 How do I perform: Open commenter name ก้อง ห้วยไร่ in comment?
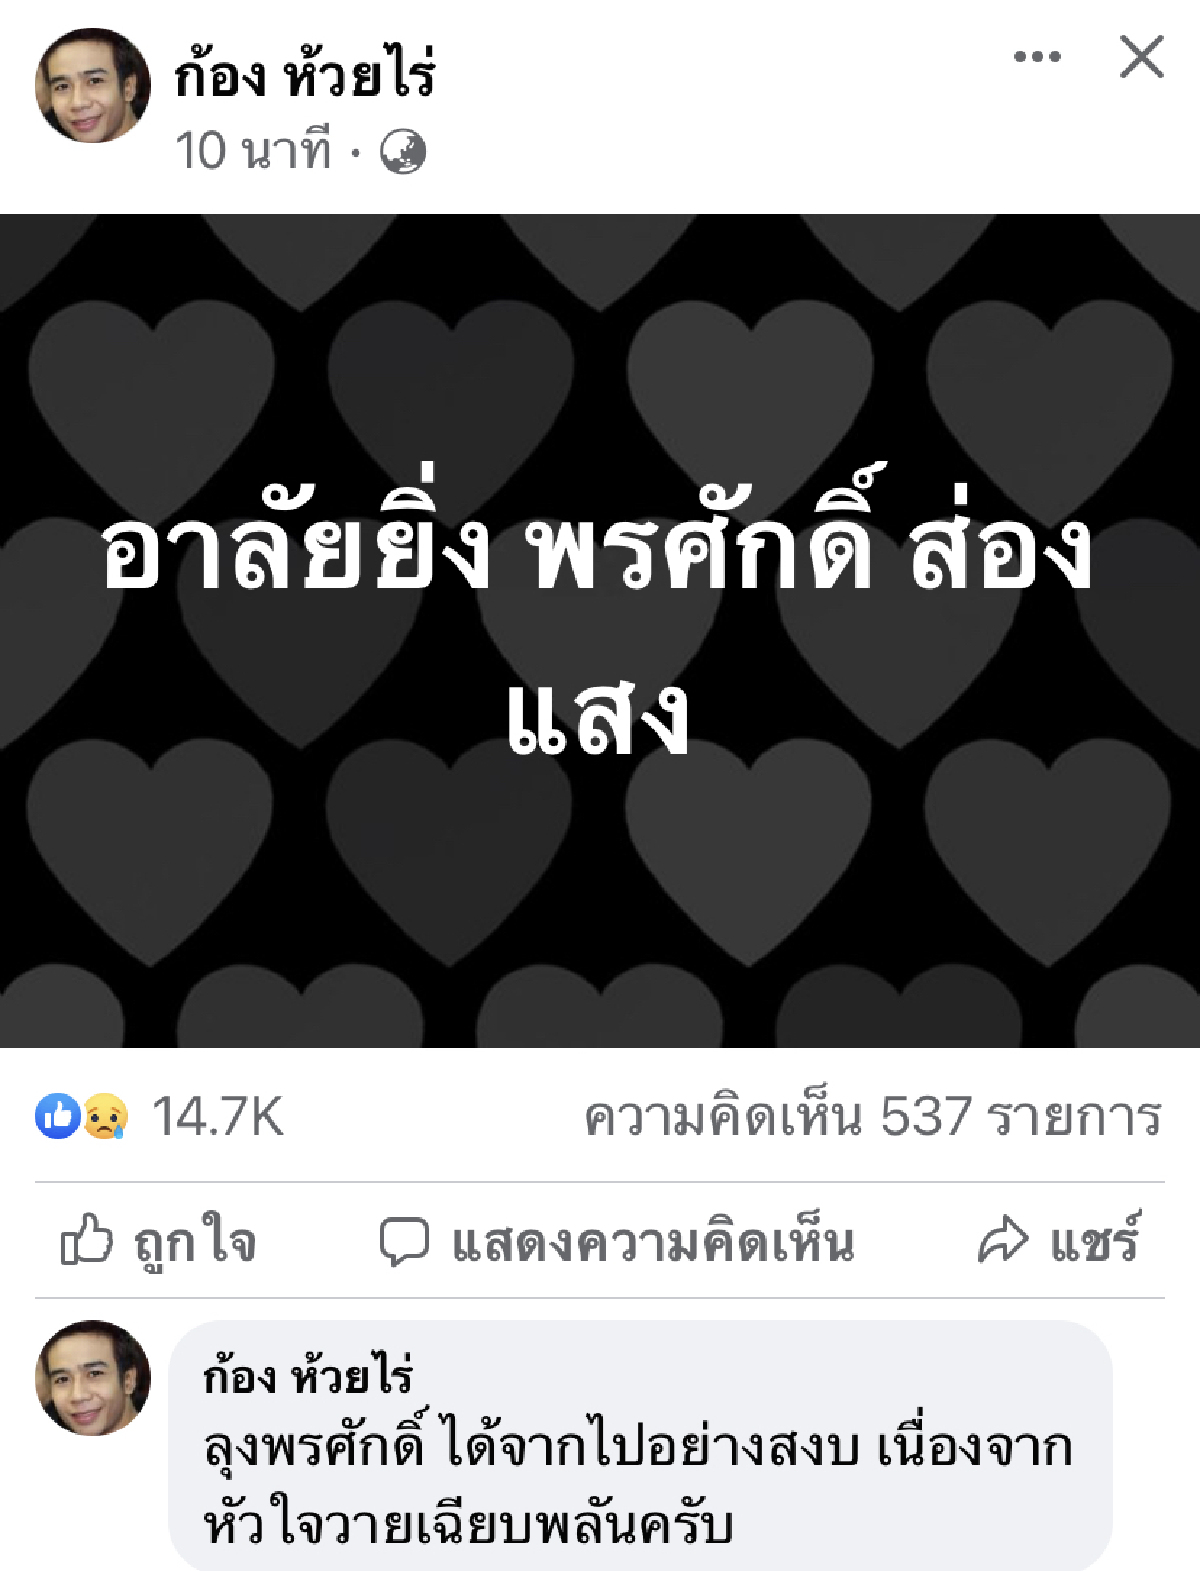point(308,1375)
